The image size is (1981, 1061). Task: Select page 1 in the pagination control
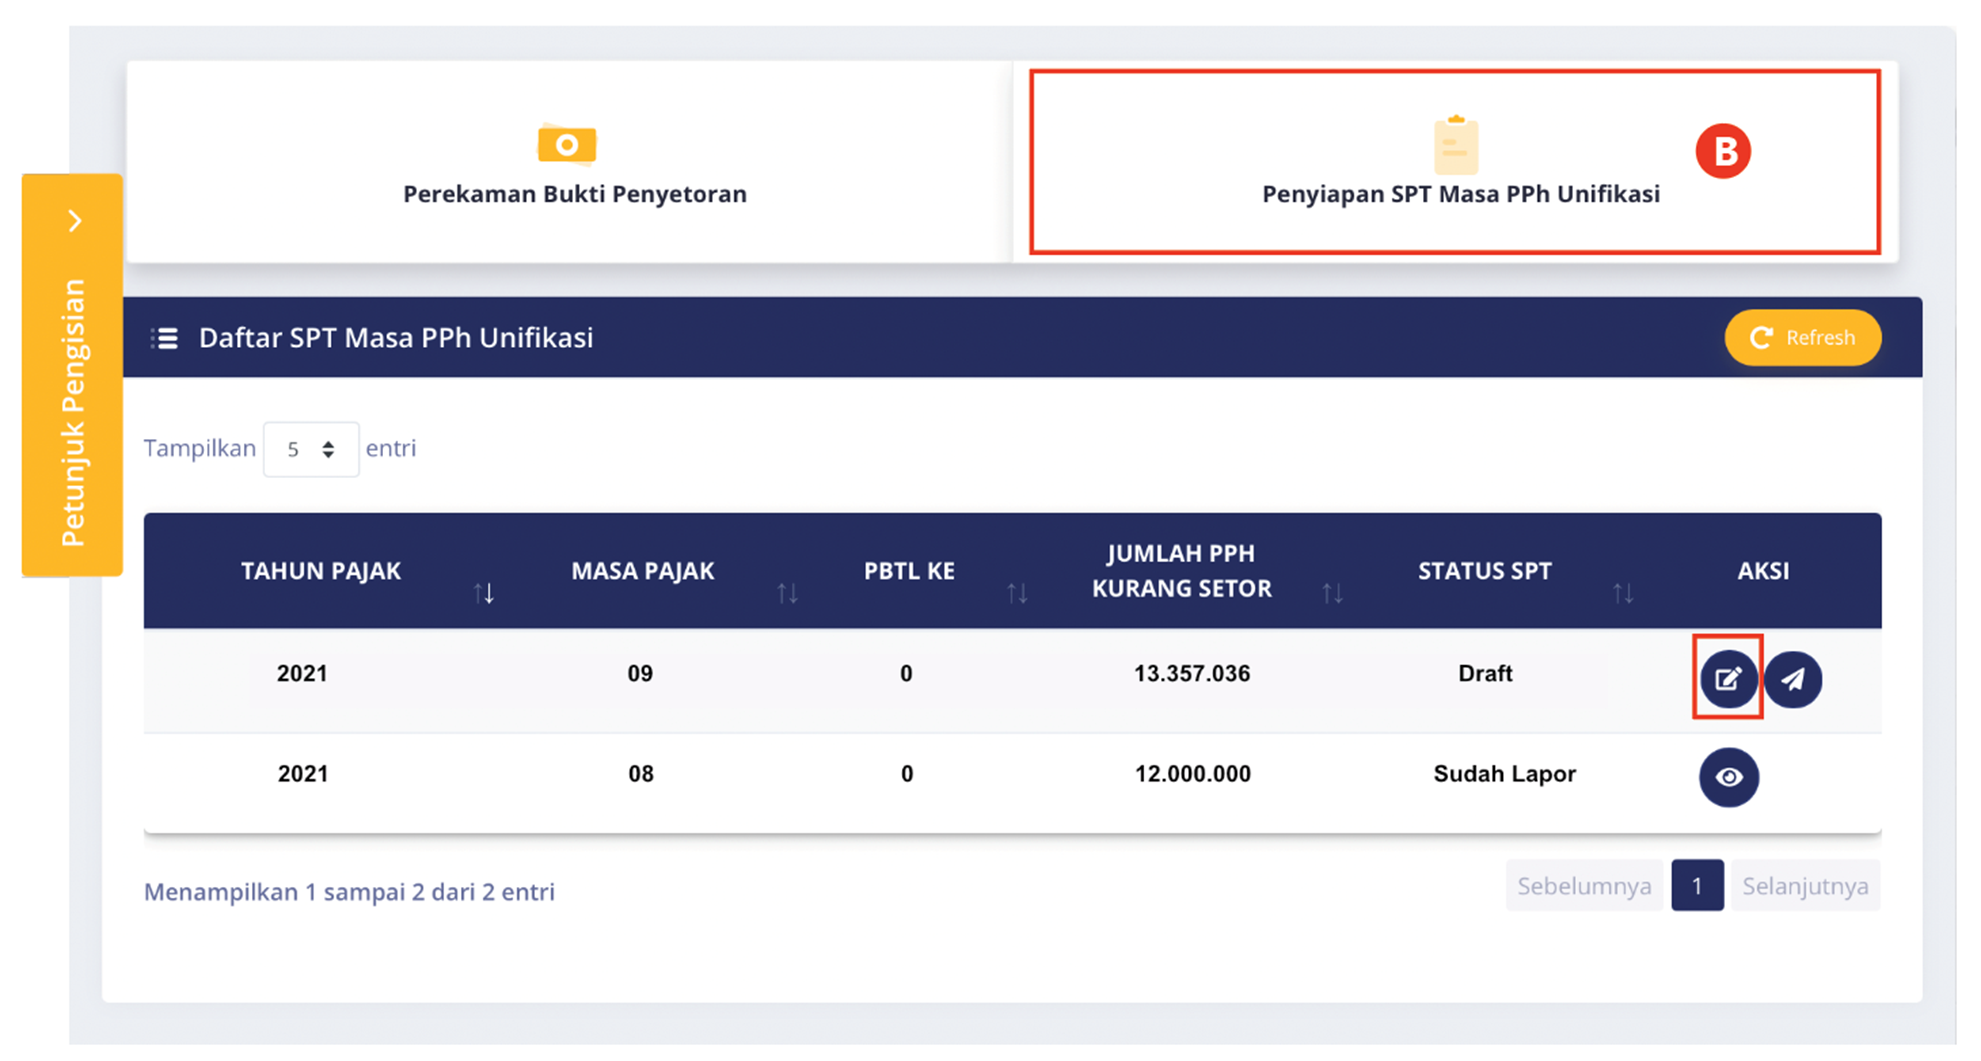pyautogui.click(x=1697, y=885)
